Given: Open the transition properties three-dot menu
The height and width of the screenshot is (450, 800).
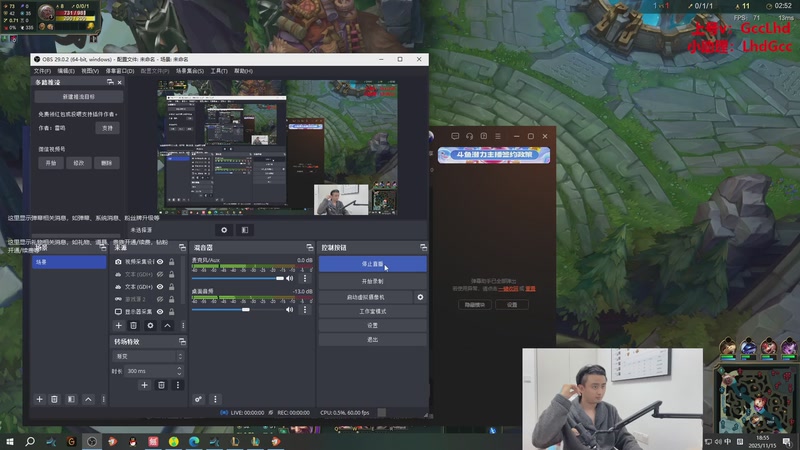Looking at the screenshot, I should (x=178, y=385).
